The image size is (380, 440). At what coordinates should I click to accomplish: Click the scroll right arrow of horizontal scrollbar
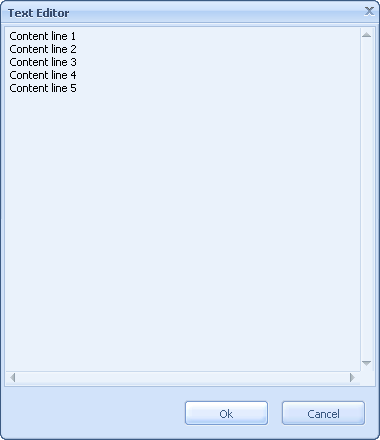point(352,378)
